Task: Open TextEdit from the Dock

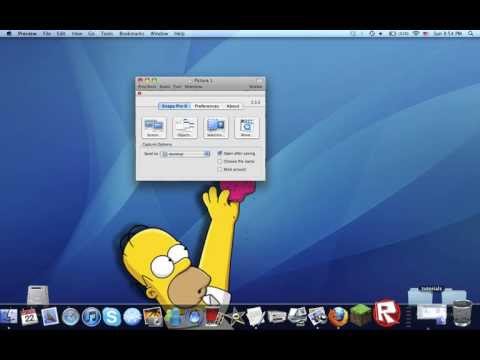Action: [255, 317]
